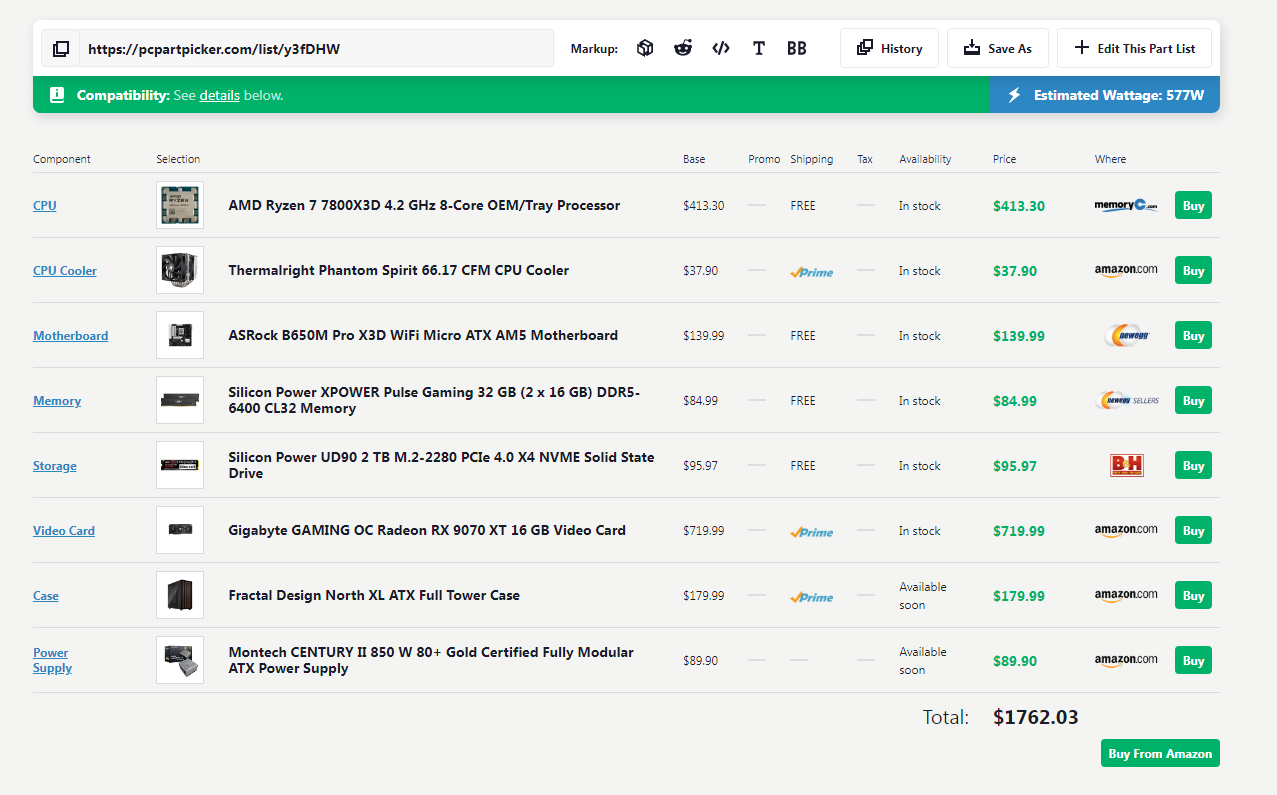Click Prime shipping icon in CPU Cooler row
This screenshot has height=795, width=1277.
pos(811,271)
